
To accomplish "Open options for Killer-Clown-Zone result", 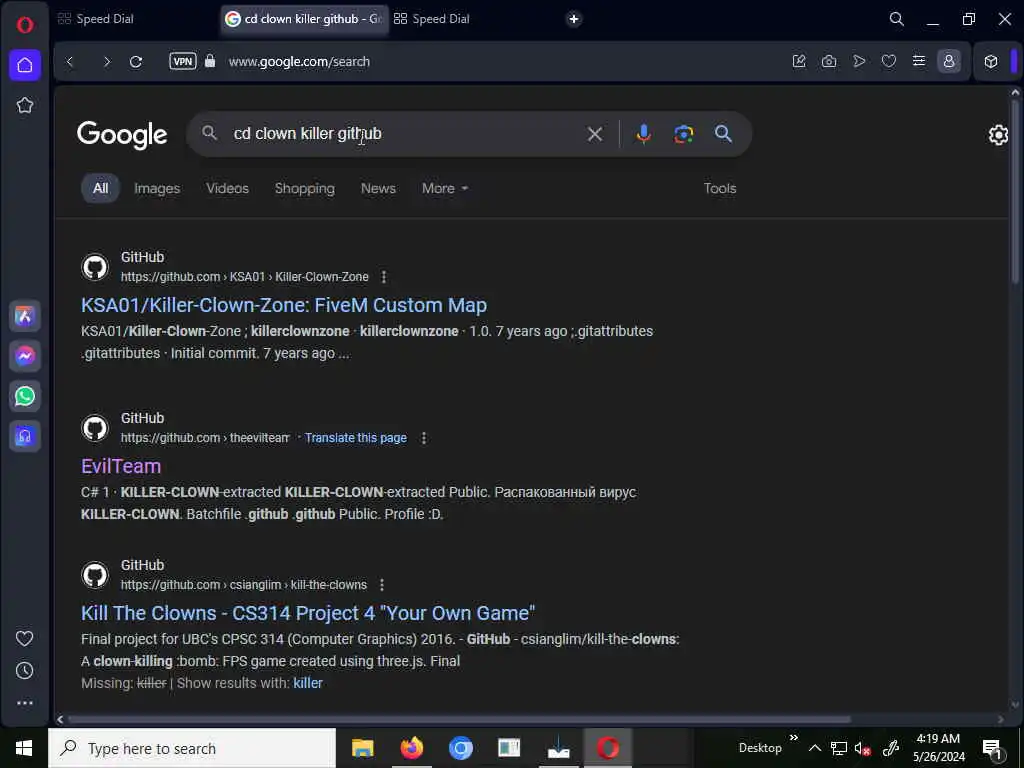I will [384, 277].
